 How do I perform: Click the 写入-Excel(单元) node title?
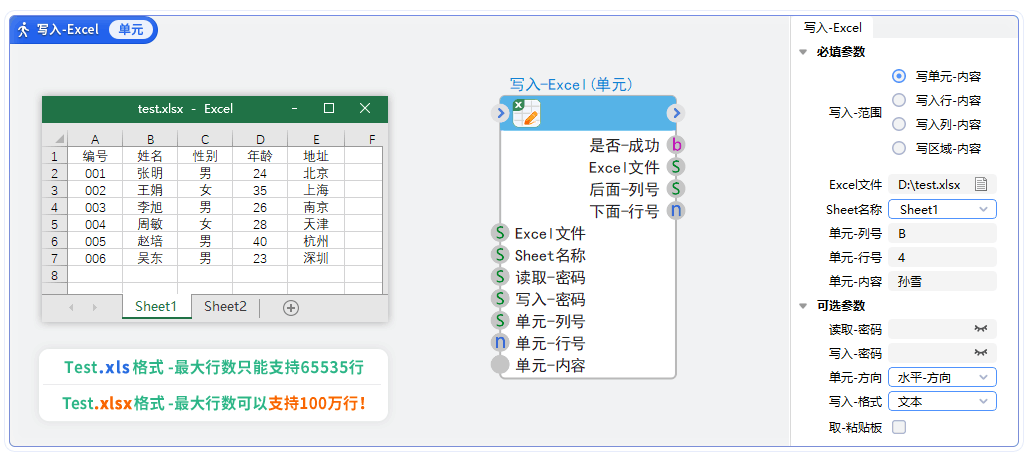571,84
